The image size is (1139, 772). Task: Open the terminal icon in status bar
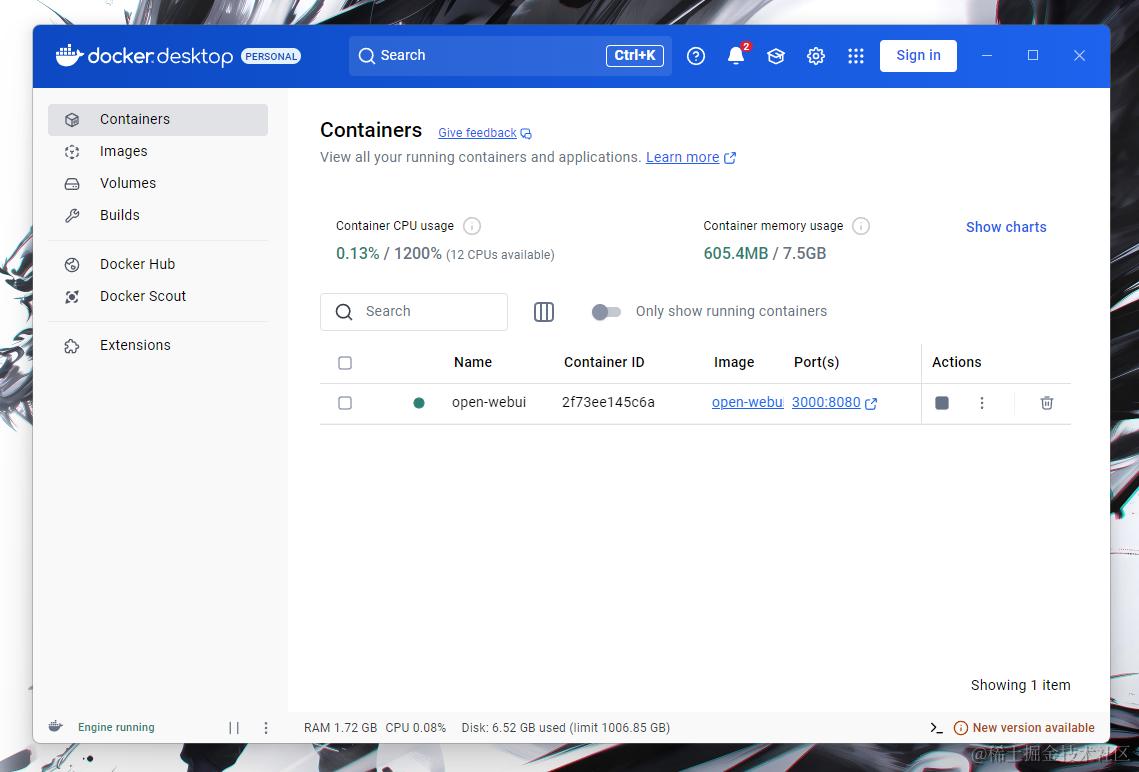pos(936,728)
